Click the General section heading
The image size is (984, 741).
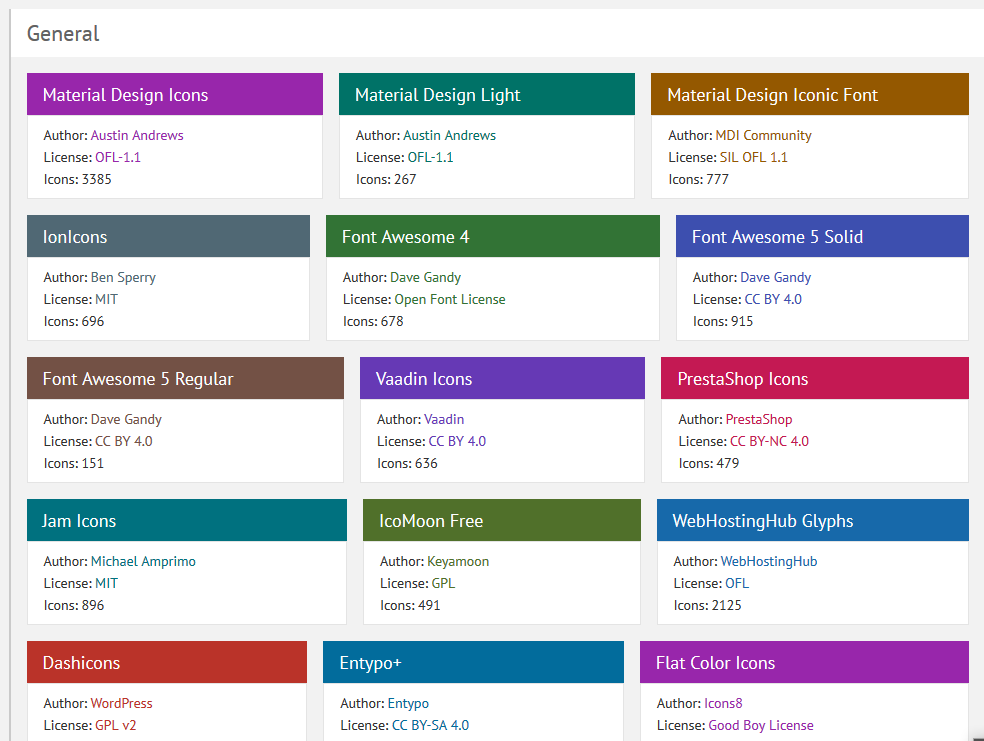tap(63, 33)
